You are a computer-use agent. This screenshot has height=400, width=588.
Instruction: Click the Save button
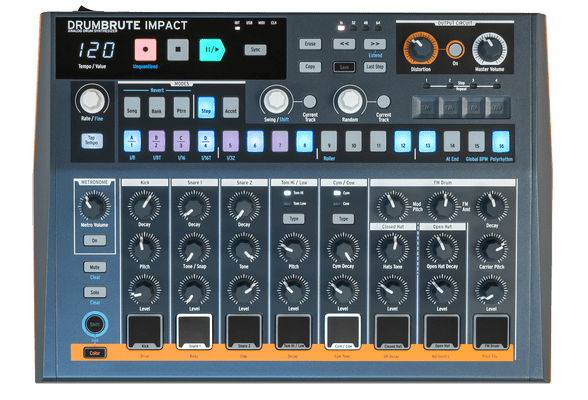click(x=344, y=67)
